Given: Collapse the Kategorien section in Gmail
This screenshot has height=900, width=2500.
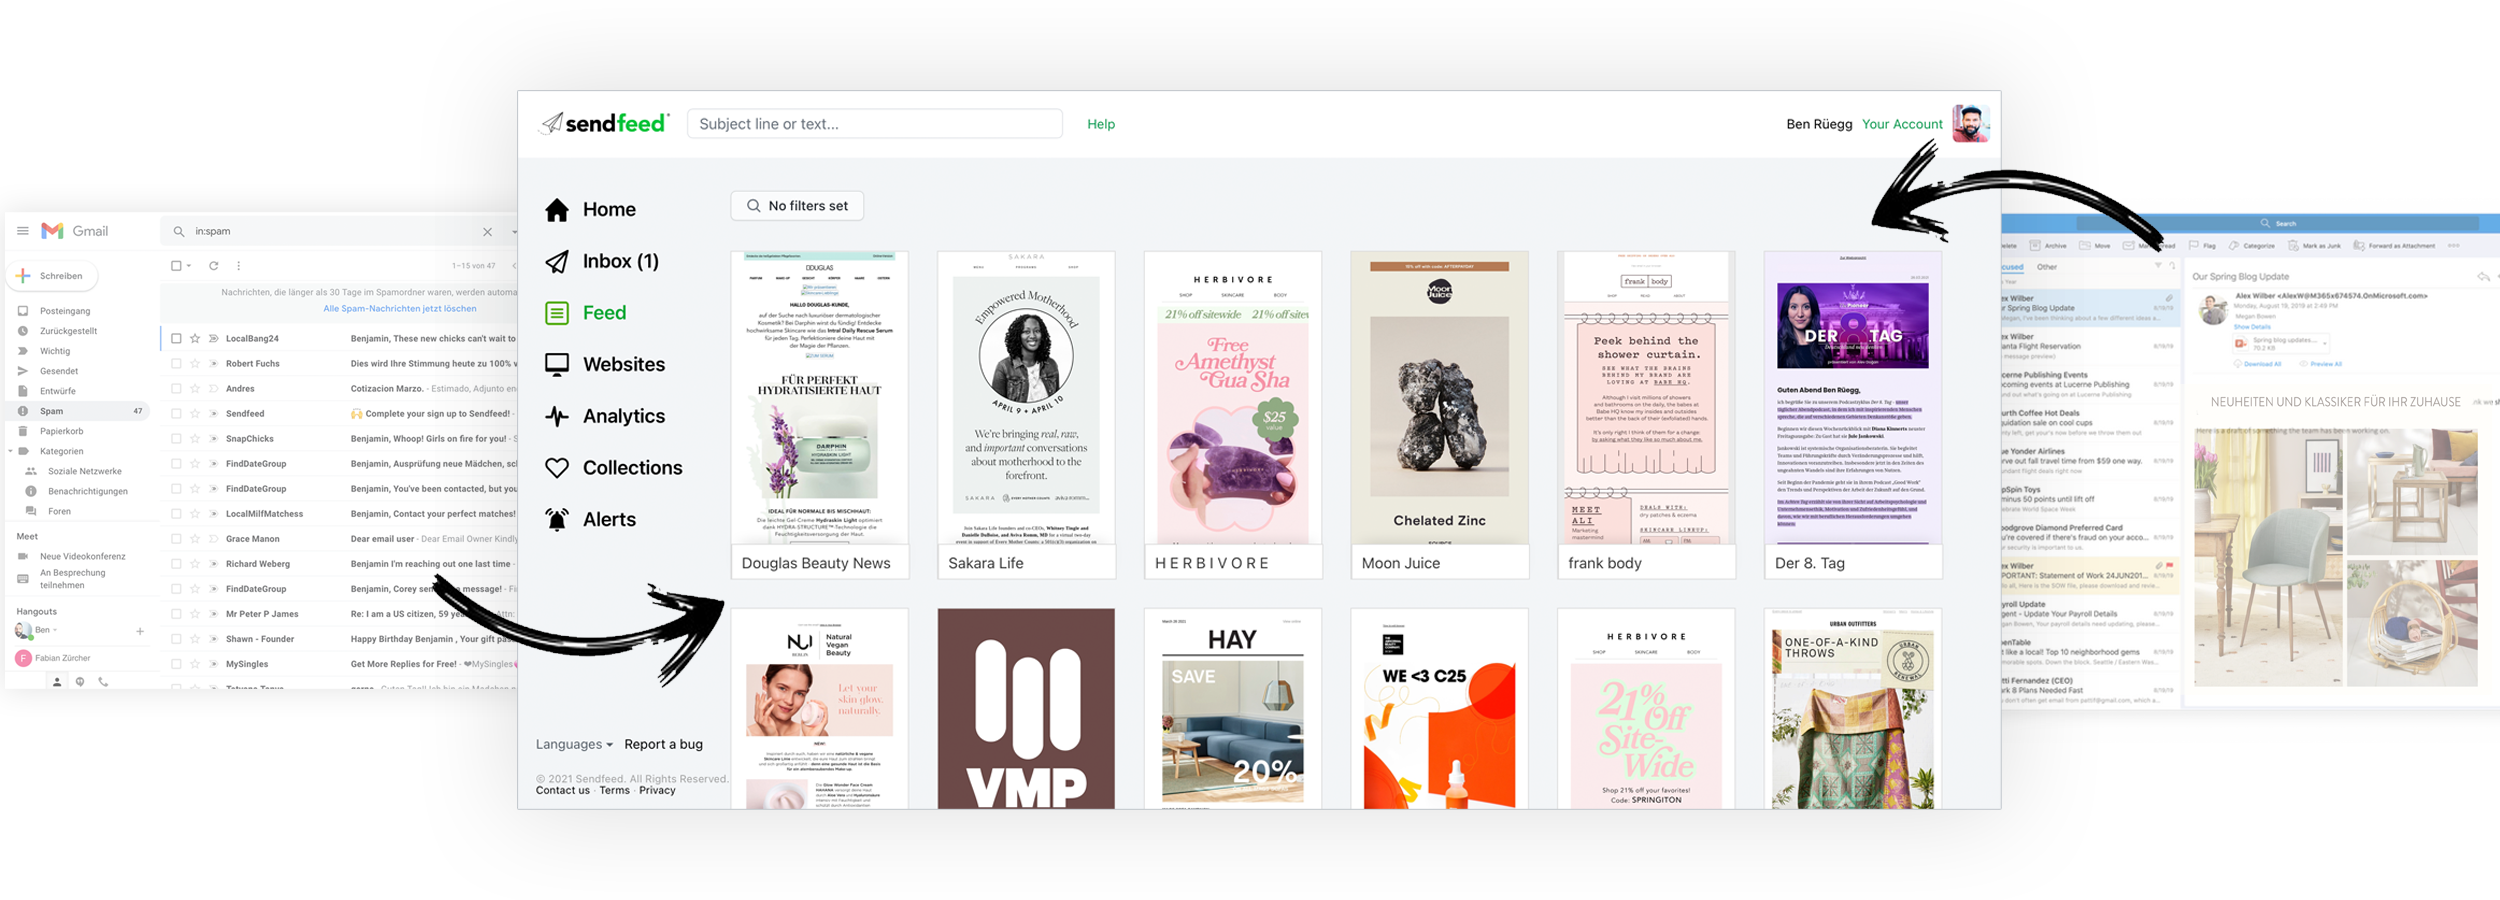Looking at the screenshot, I should [x=11, y=451].
